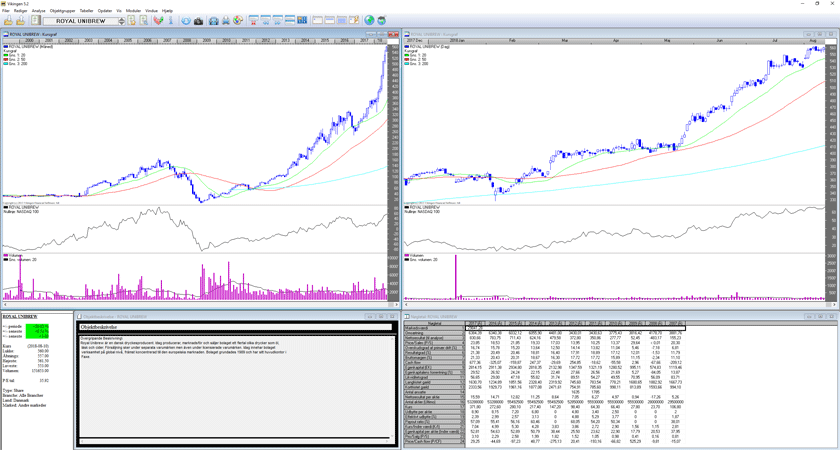Open the Opdater menu
This screenshot has width=840, height=450.
pyautogui.click(x=105, y=11)
